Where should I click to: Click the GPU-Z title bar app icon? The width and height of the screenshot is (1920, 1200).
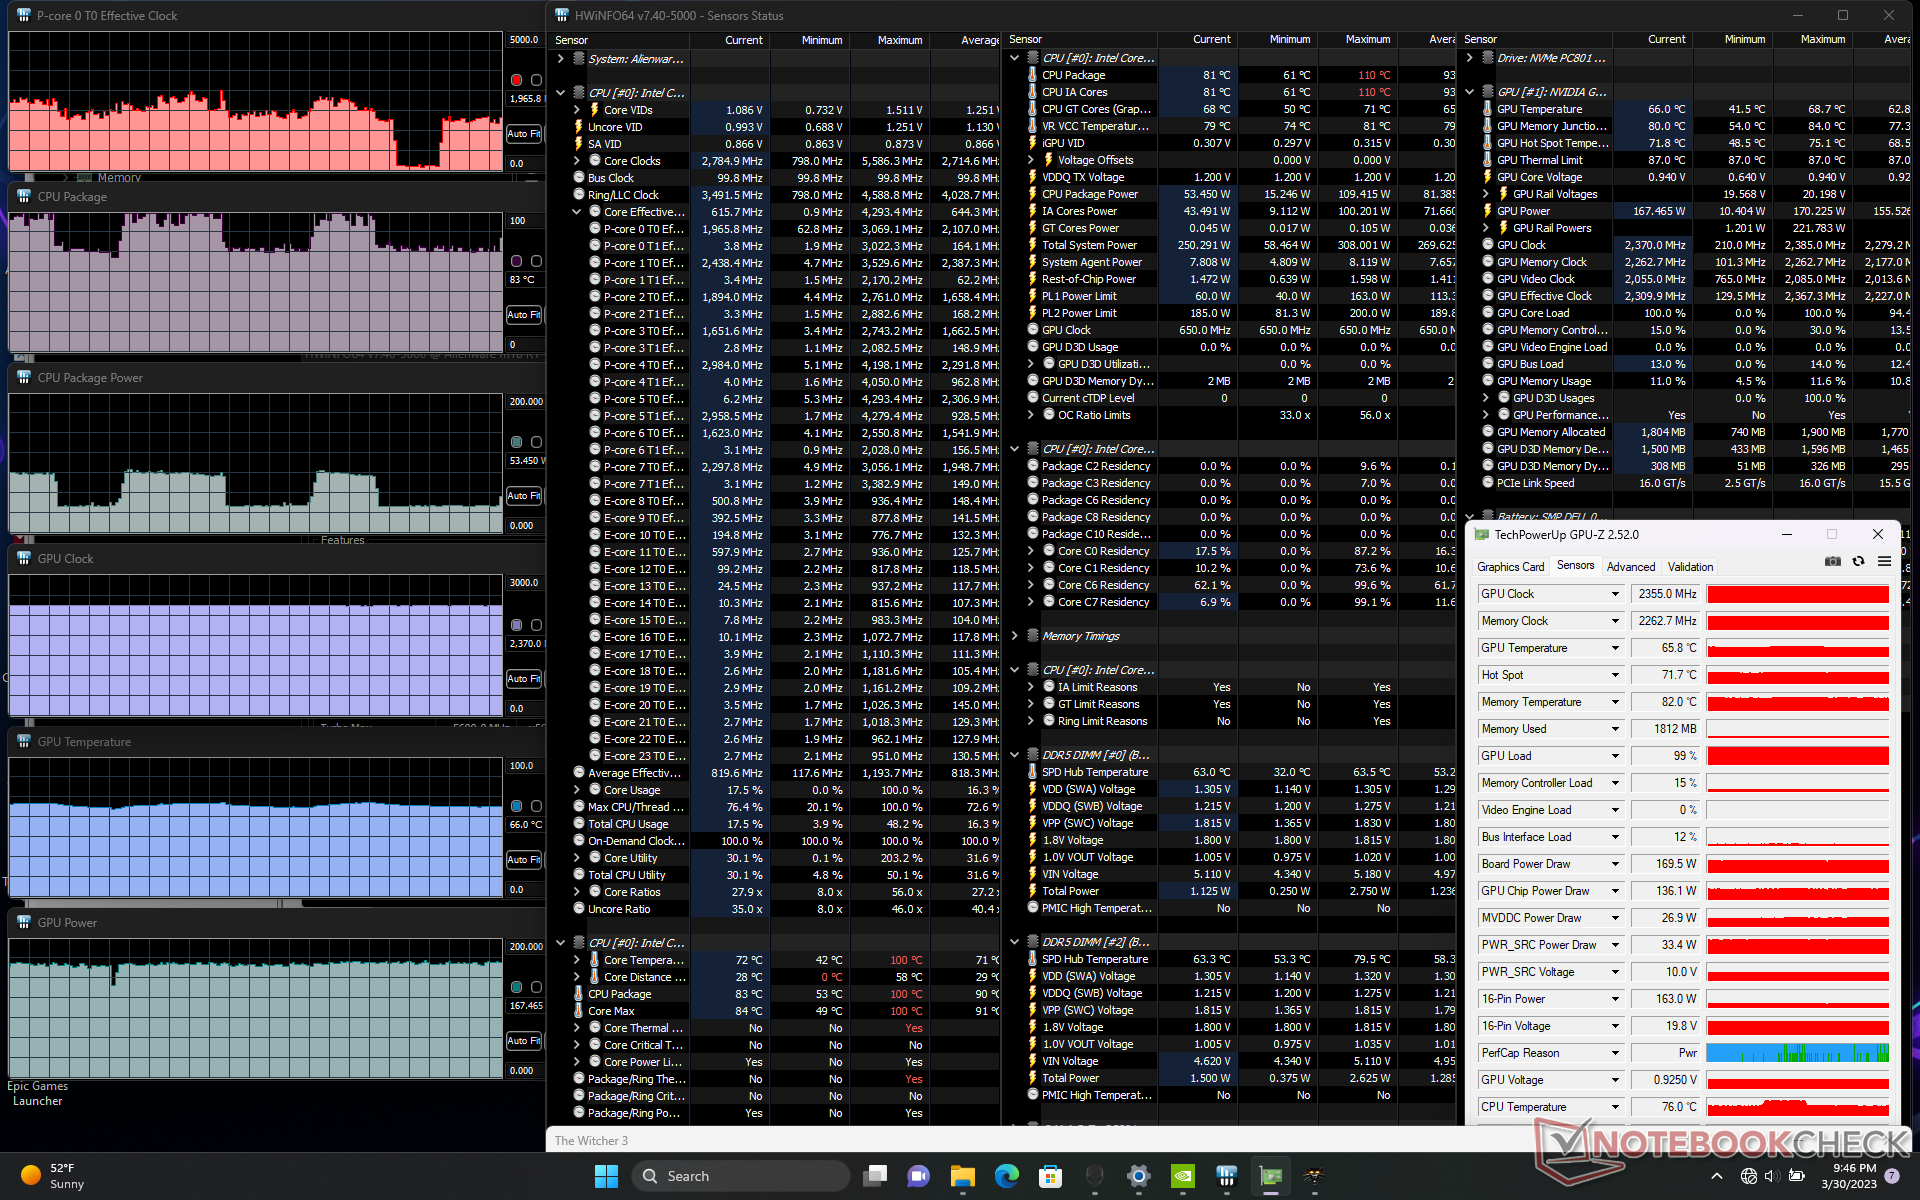tap(1481, 535)
